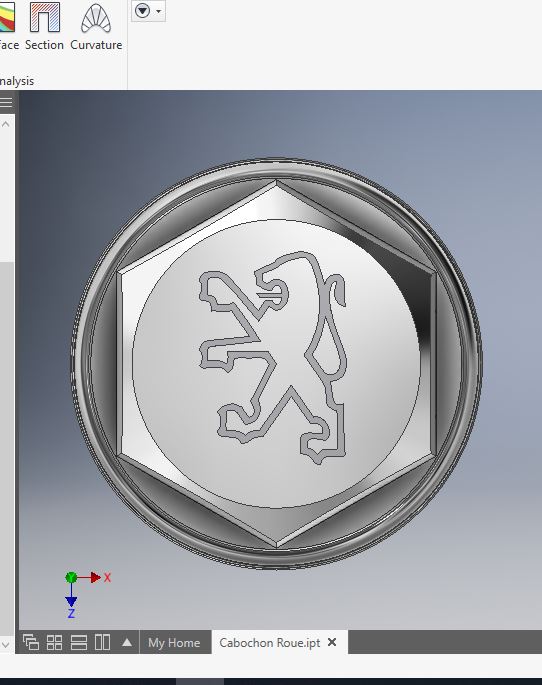Image resolution: width=542 pixels, height=685 pixels.
Task: Select the Cabochon Roue.ipt document tab
Action: [x=269, y=643]
